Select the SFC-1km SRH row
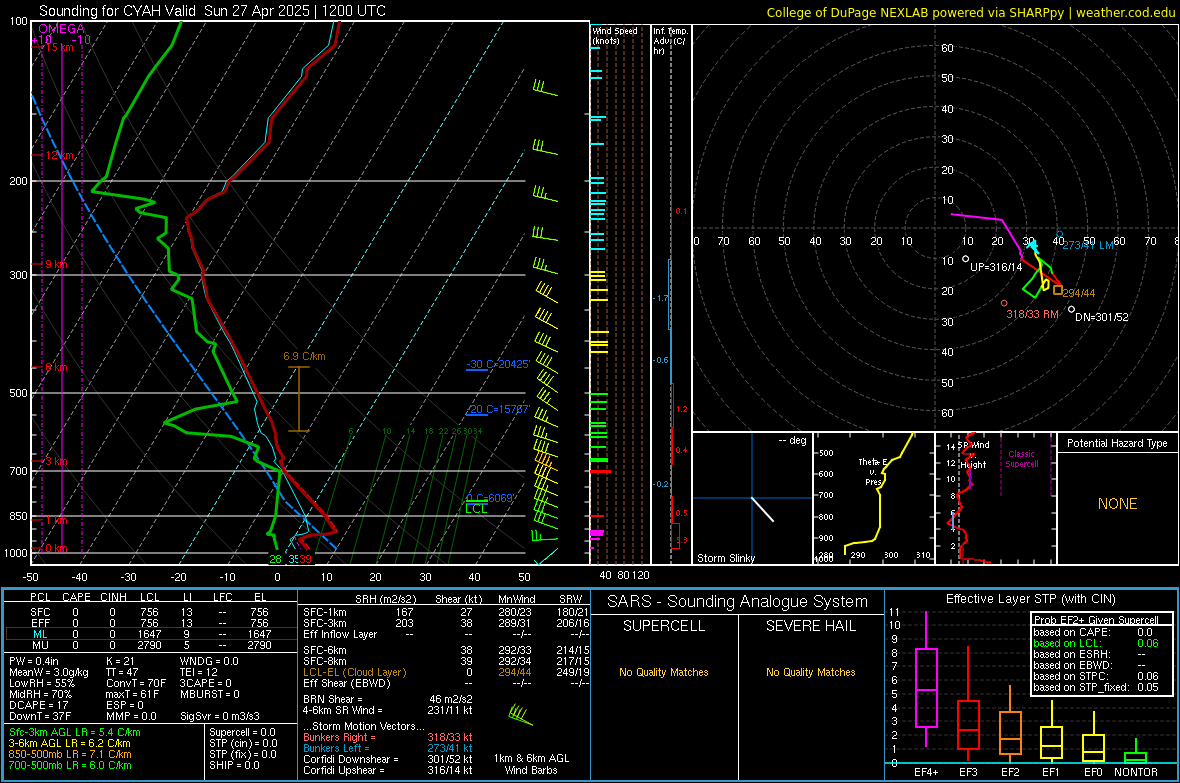 click(x=446, y=612)
